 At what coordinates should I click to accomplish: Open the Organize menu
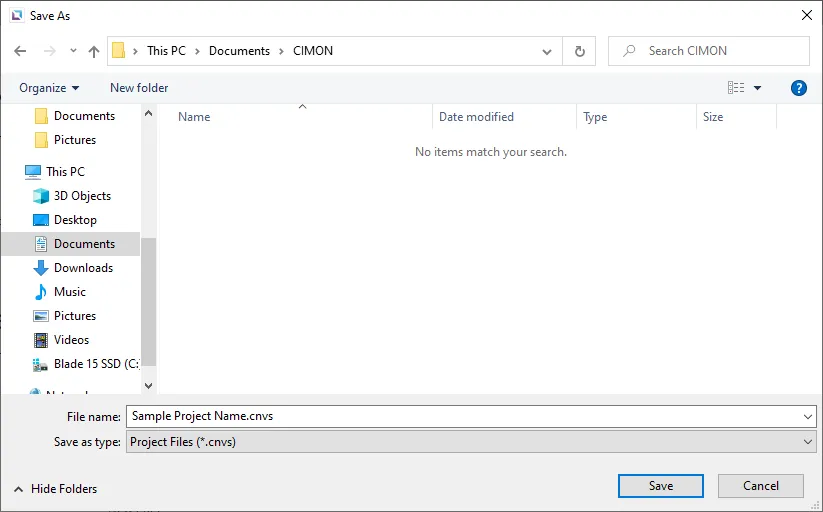[x=49, y=88]
